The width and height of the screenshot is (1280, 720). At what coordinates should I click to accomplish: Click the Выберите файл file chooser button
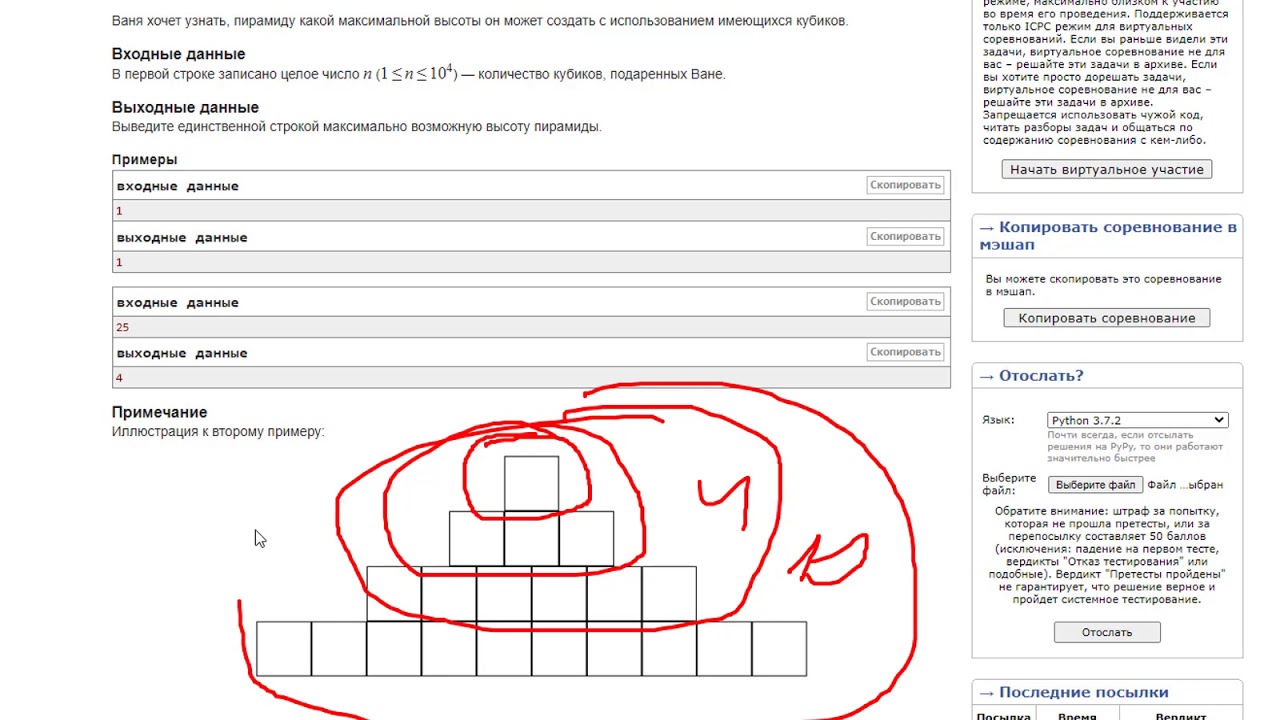1095,485
